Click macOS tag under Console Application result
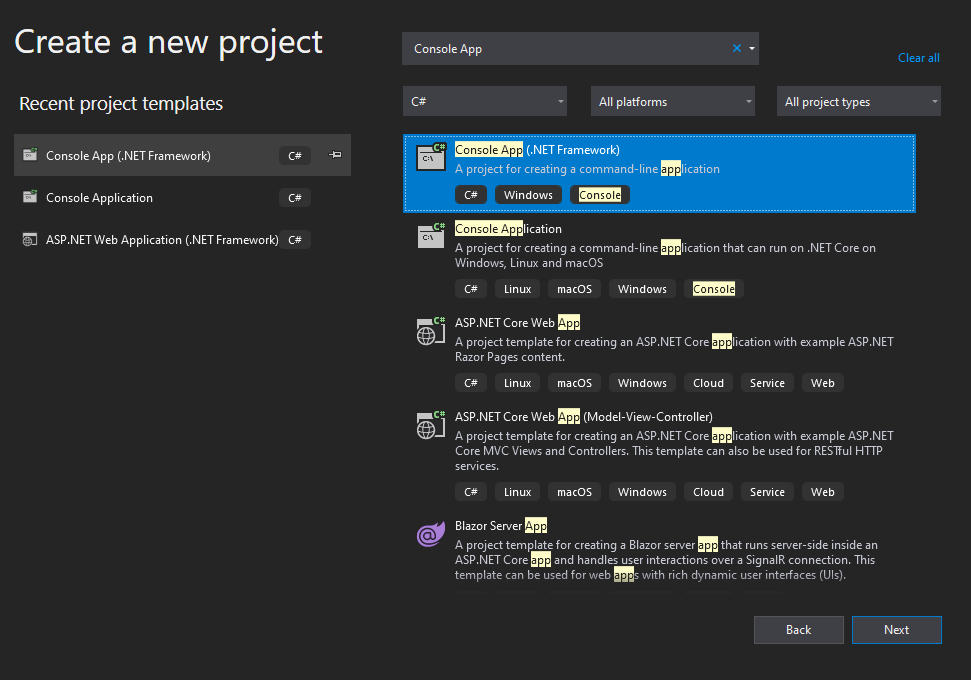This screenshot has width=971, height=680. tap(574, 289)
